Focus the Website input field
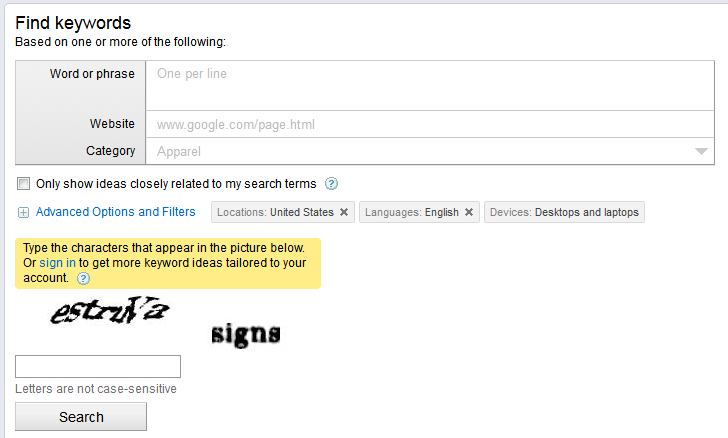 (x=430, y=125)
